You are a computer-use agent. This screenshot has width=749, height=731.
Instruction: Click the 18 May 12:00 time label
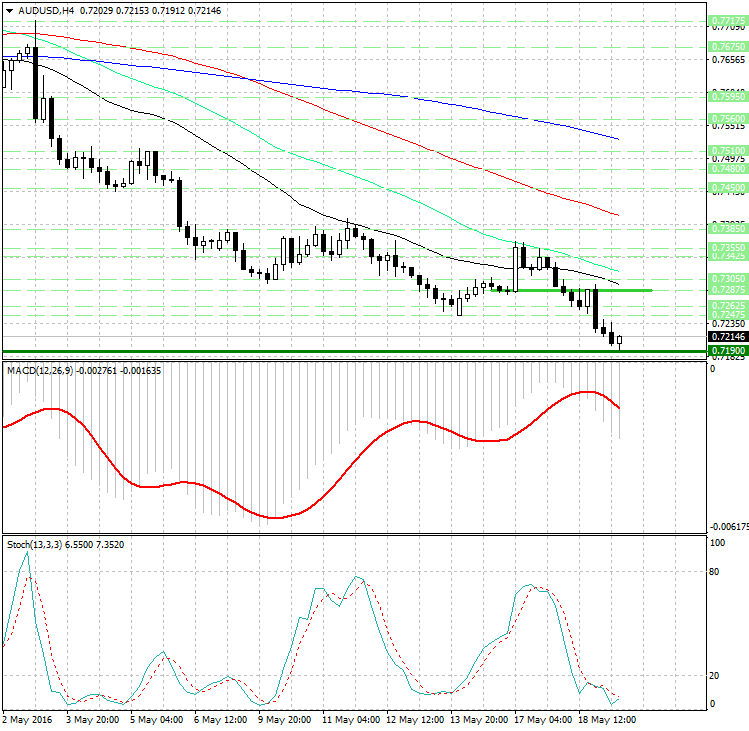[x=607, y=720]
